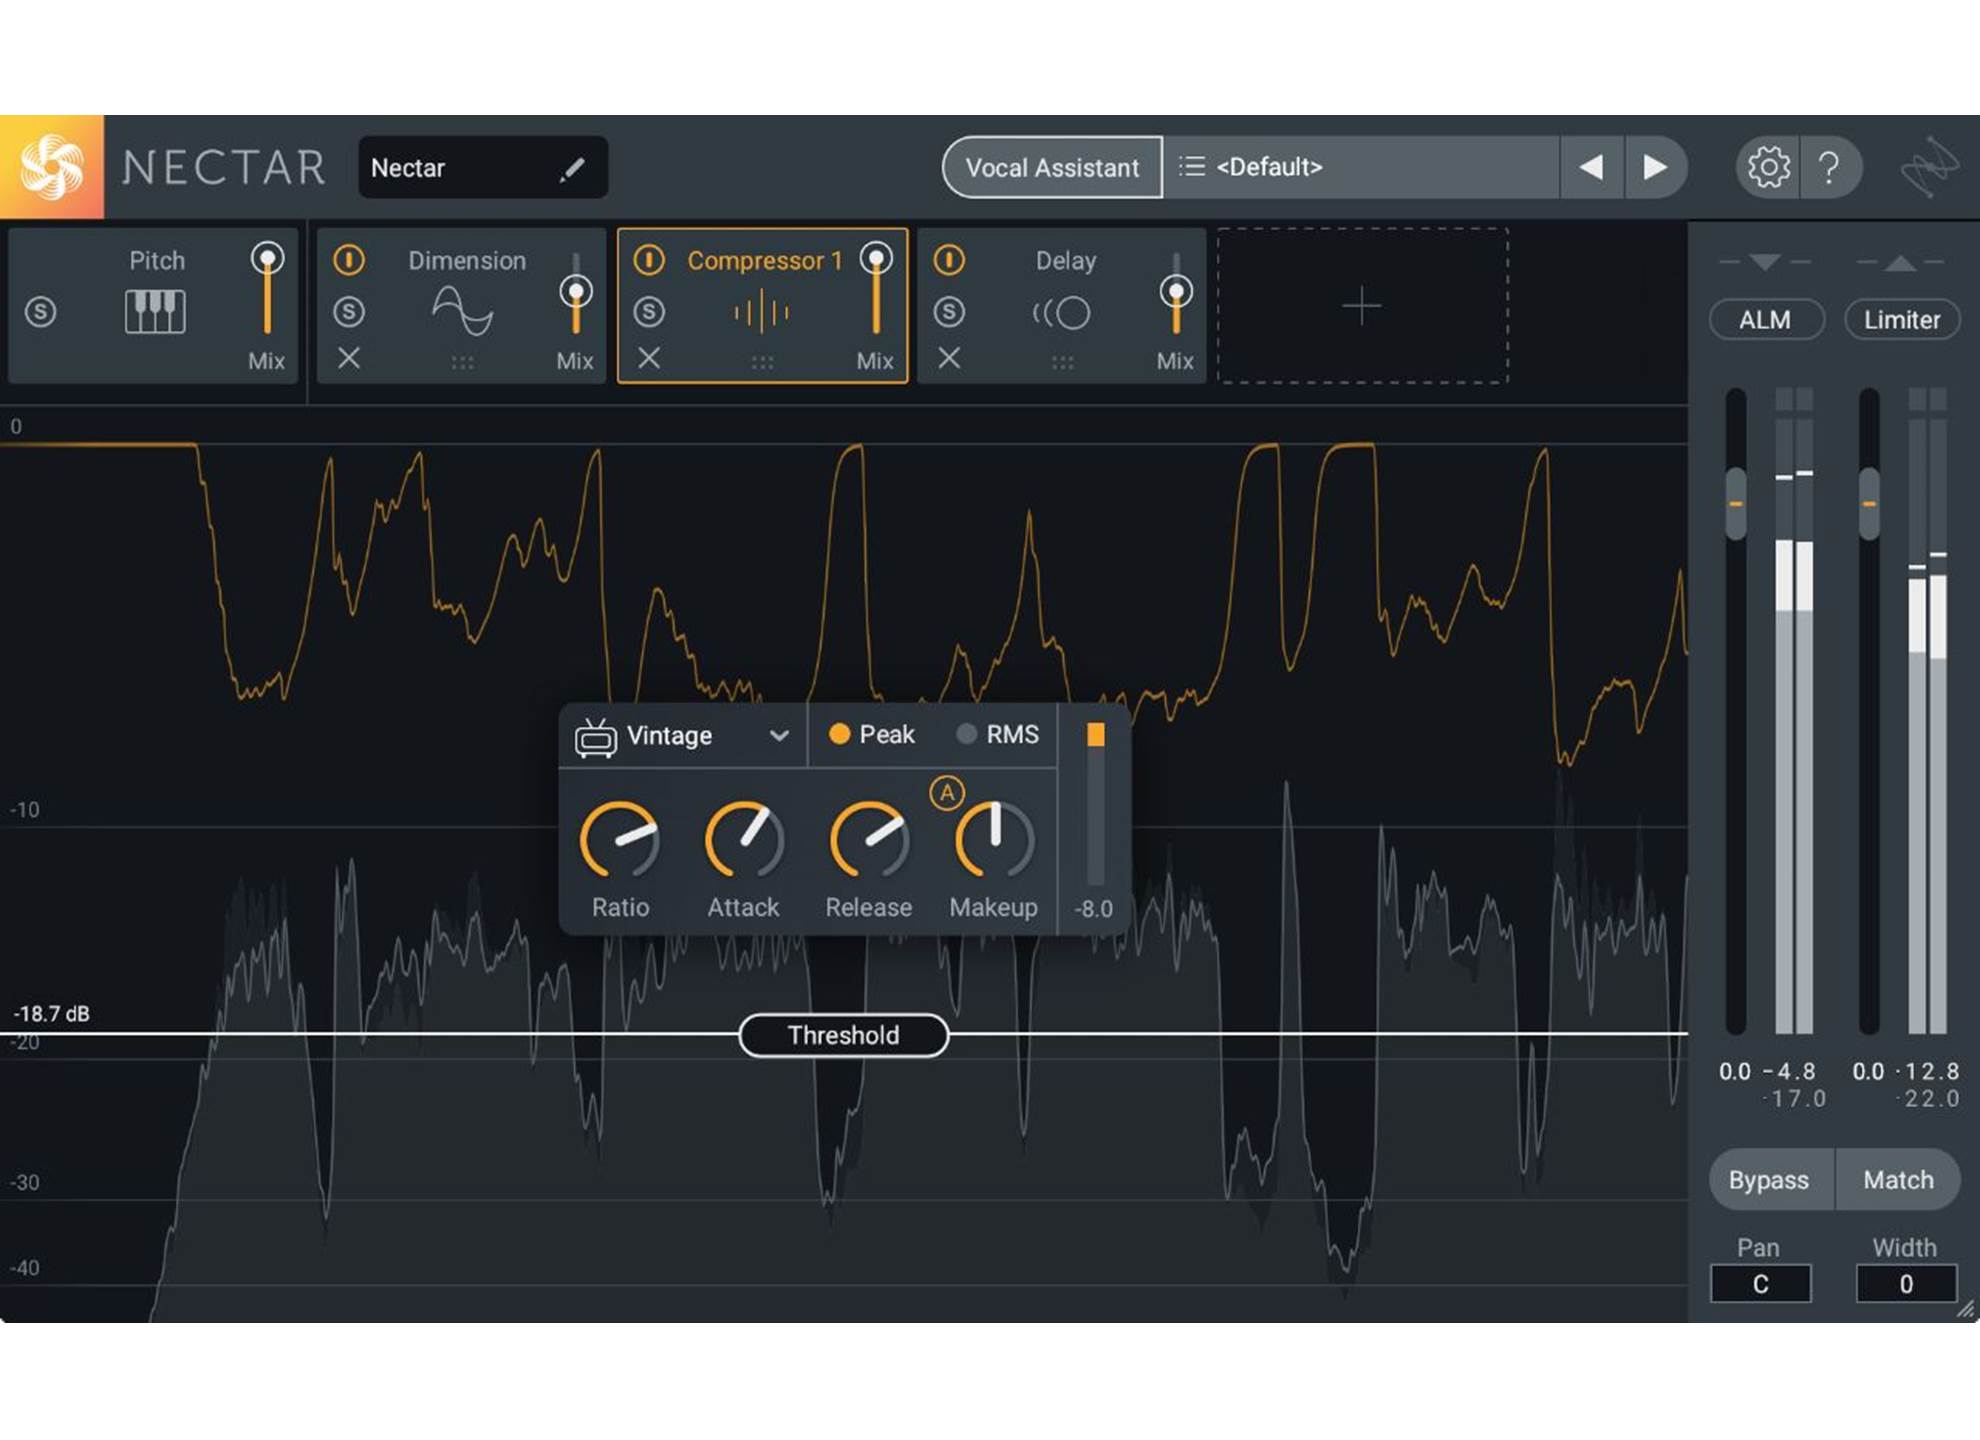Select RMS detection mode

pyautogui.click(x=997, y=734)
